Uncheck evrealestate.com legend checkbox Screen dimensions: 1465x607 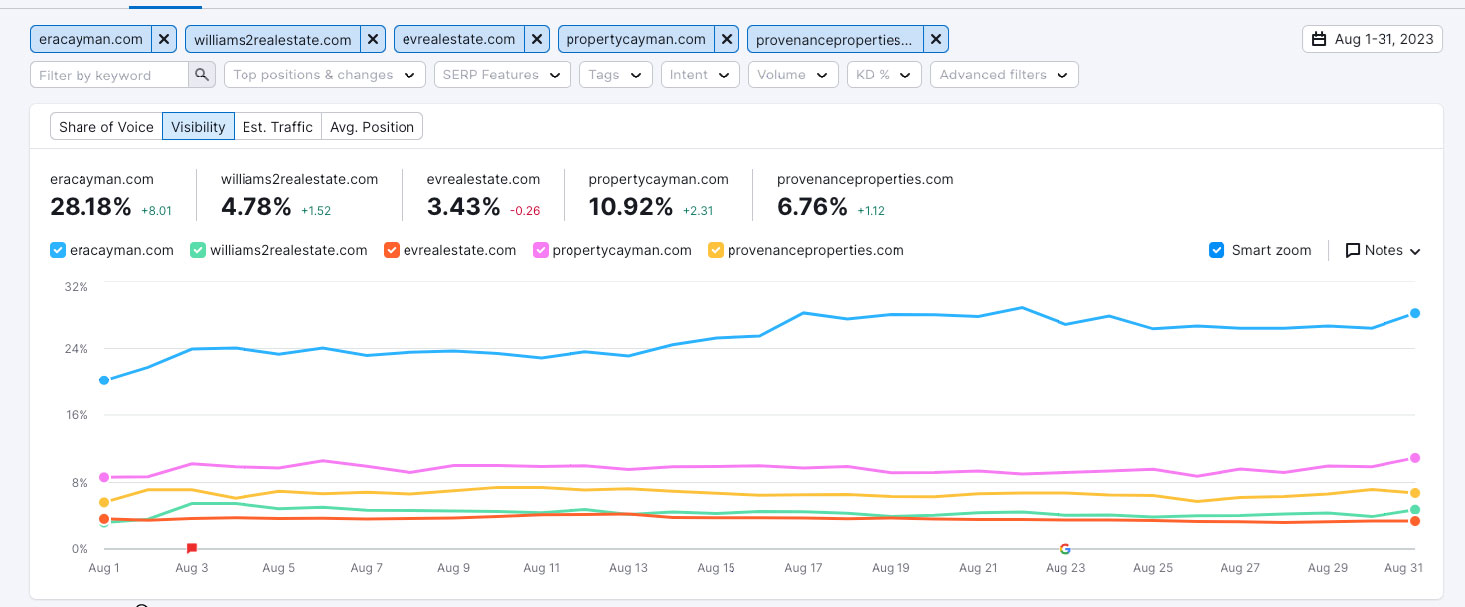[x=392, y=250]
